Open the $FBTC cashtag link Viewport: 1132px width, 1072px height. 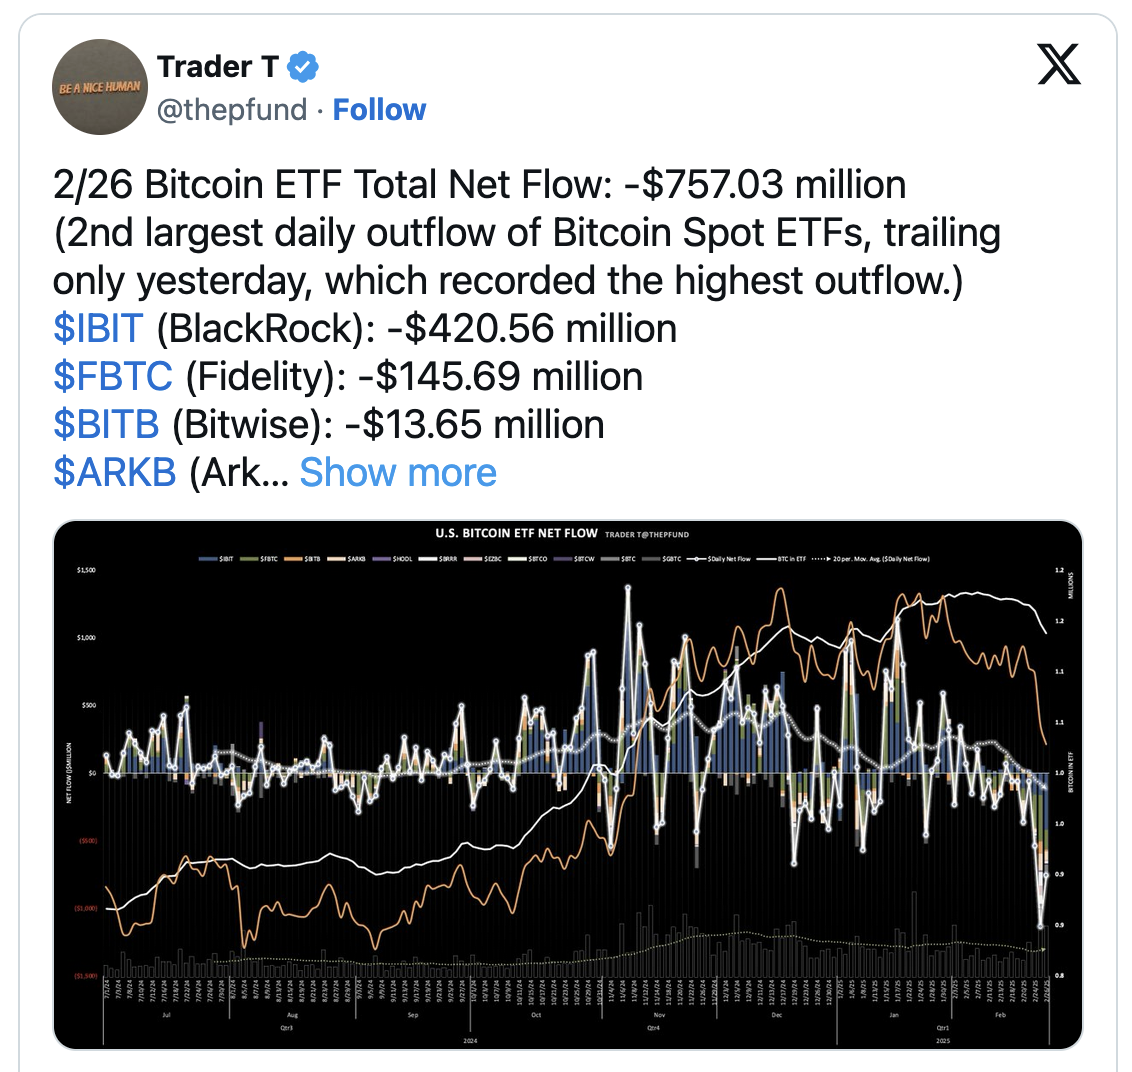tap(113, 376)
